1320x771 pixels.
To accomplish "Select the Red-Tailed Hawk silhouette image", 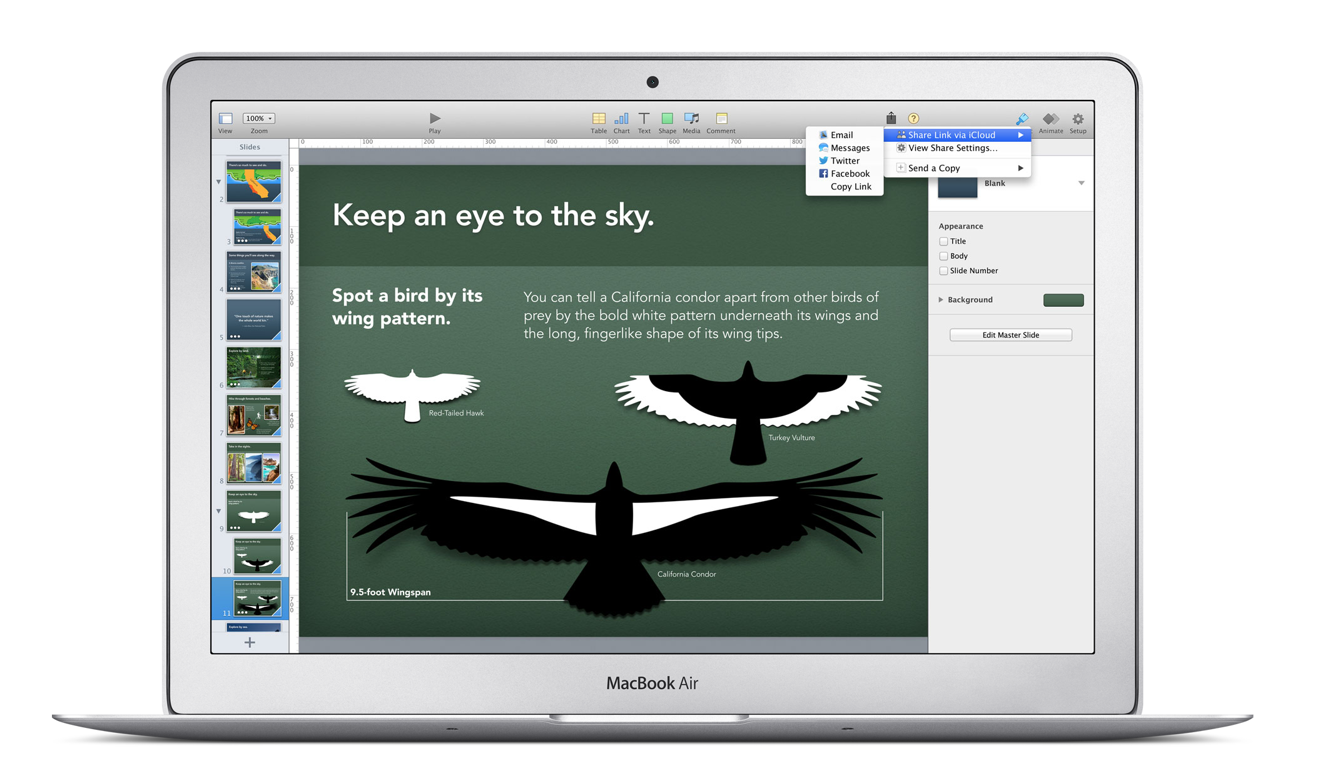I will click(412, 394).
